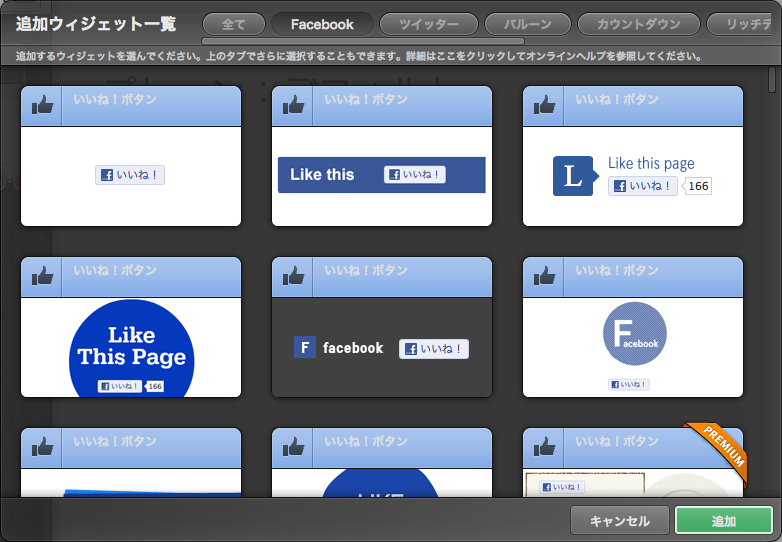
Task: Select the plain いいね！ button widget thumbnail
Action: click(131, 156)
